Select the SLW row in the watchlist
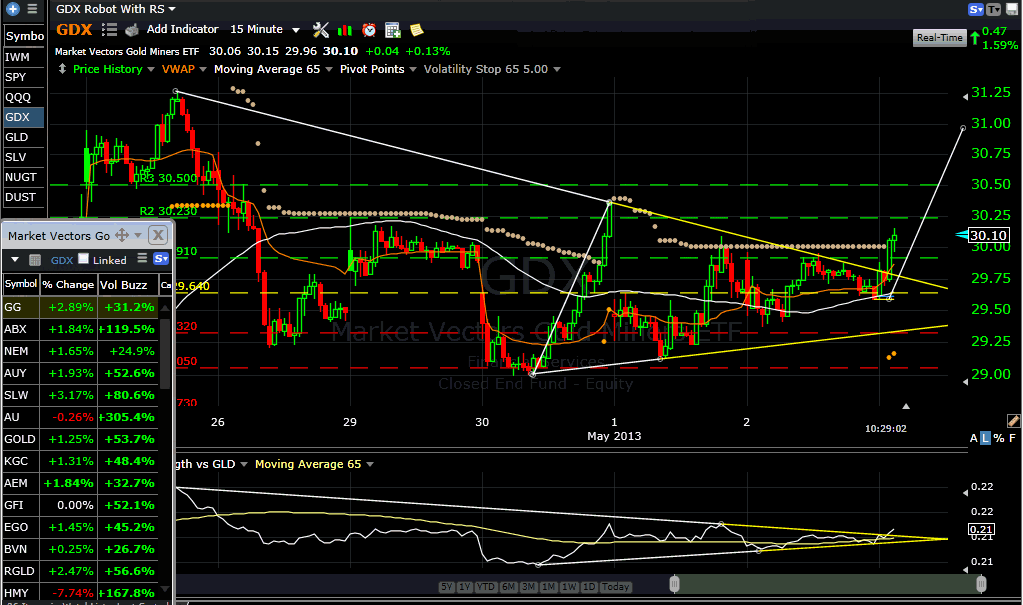This screenshot has width=1023, height=605. point(80,395)
